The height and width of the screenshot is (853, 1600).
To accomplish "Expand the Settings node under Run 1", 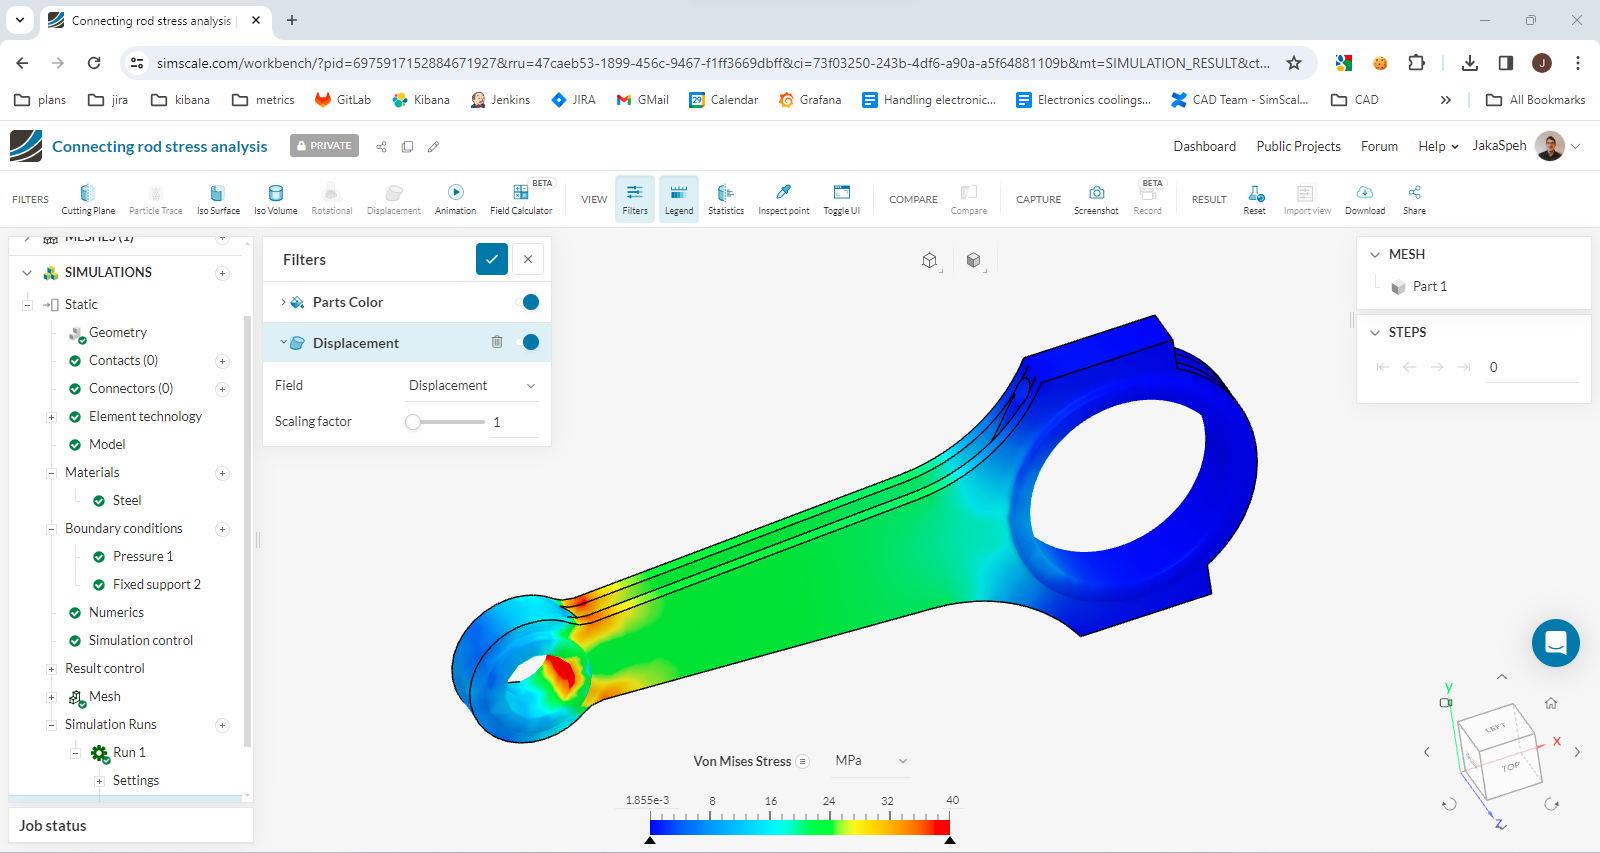I will point(99,781).
